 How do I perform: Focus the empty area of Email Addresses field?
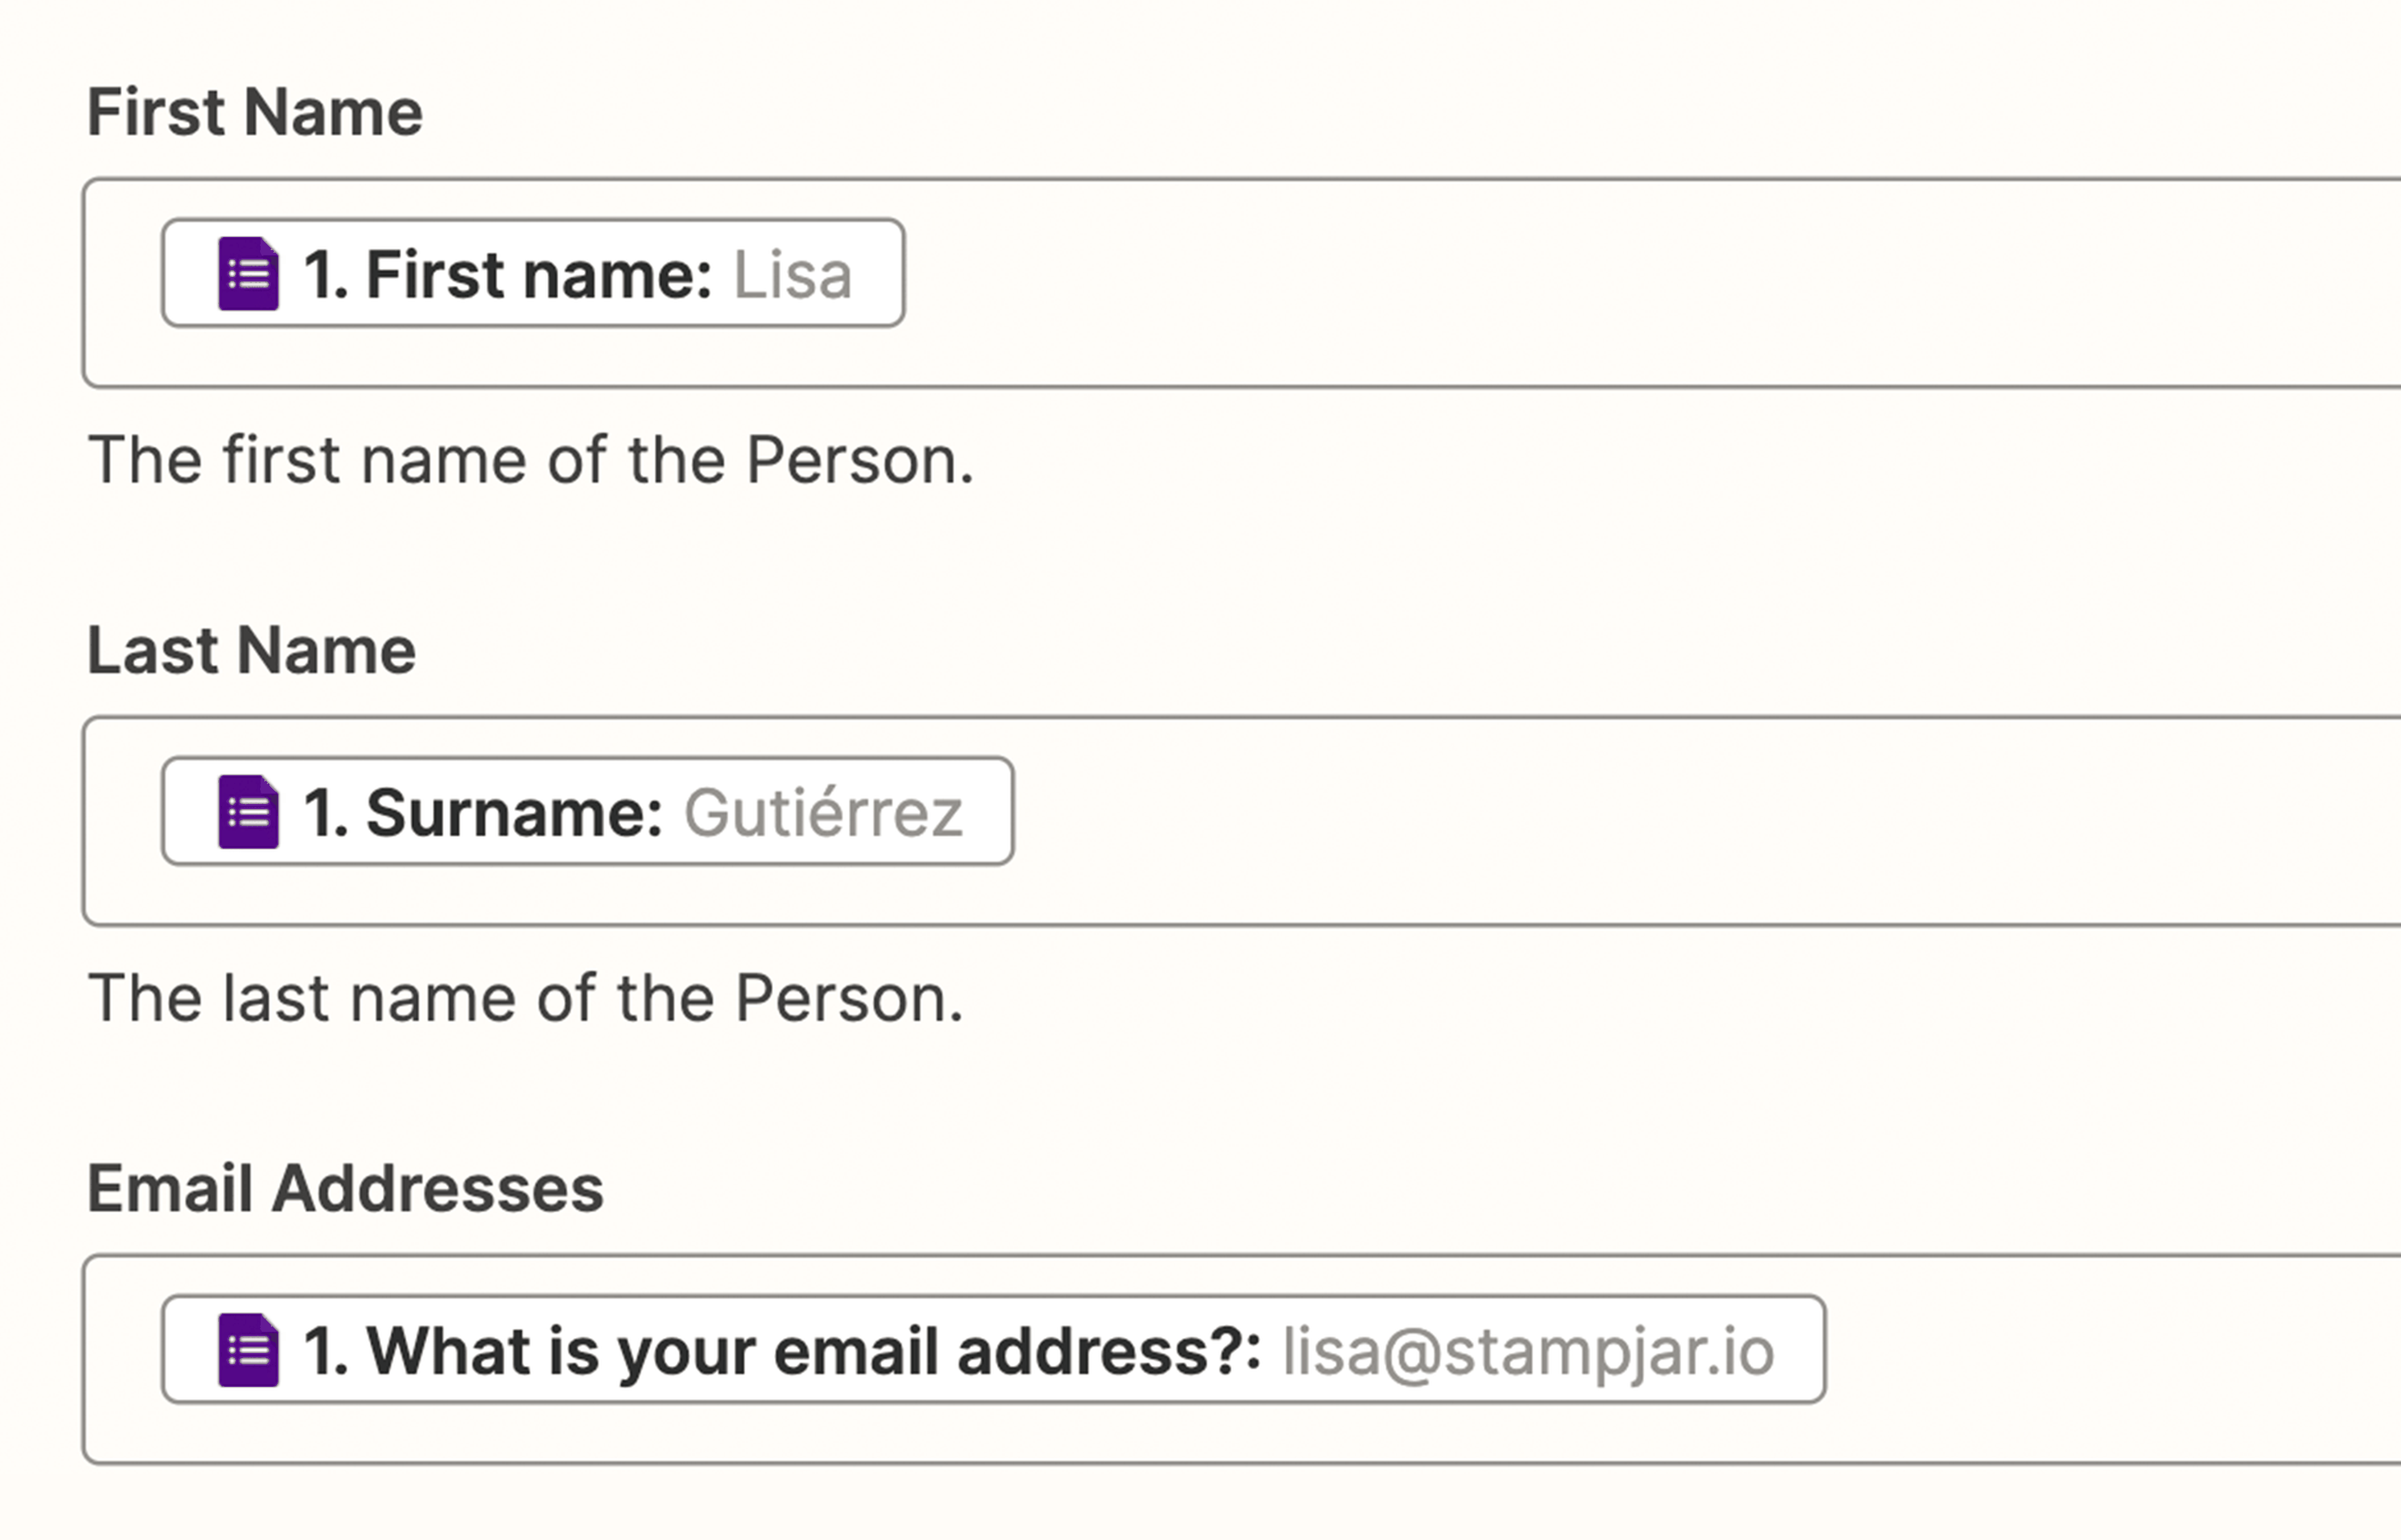point(2100,1359)
